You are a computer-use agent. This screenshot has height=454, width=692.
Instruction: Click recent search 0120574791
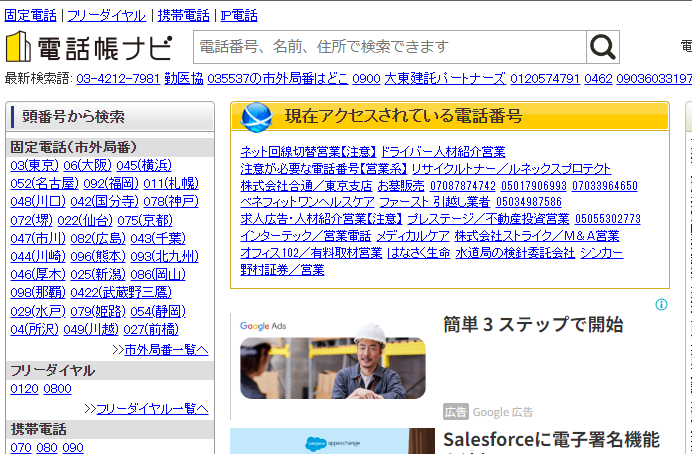545,79
